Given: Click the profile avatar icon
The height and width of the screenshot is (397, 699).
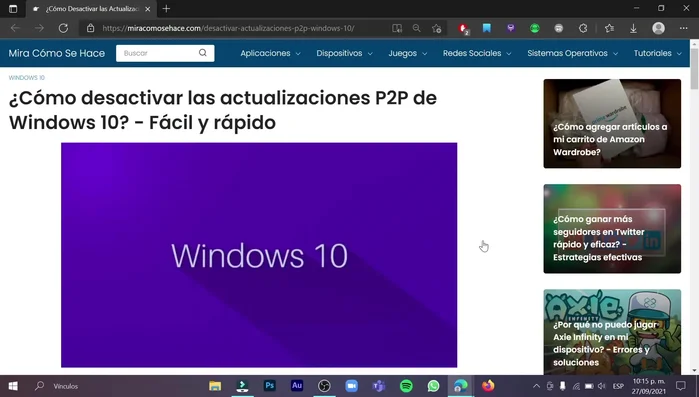Looking at the screenshot, I should 658,28.
